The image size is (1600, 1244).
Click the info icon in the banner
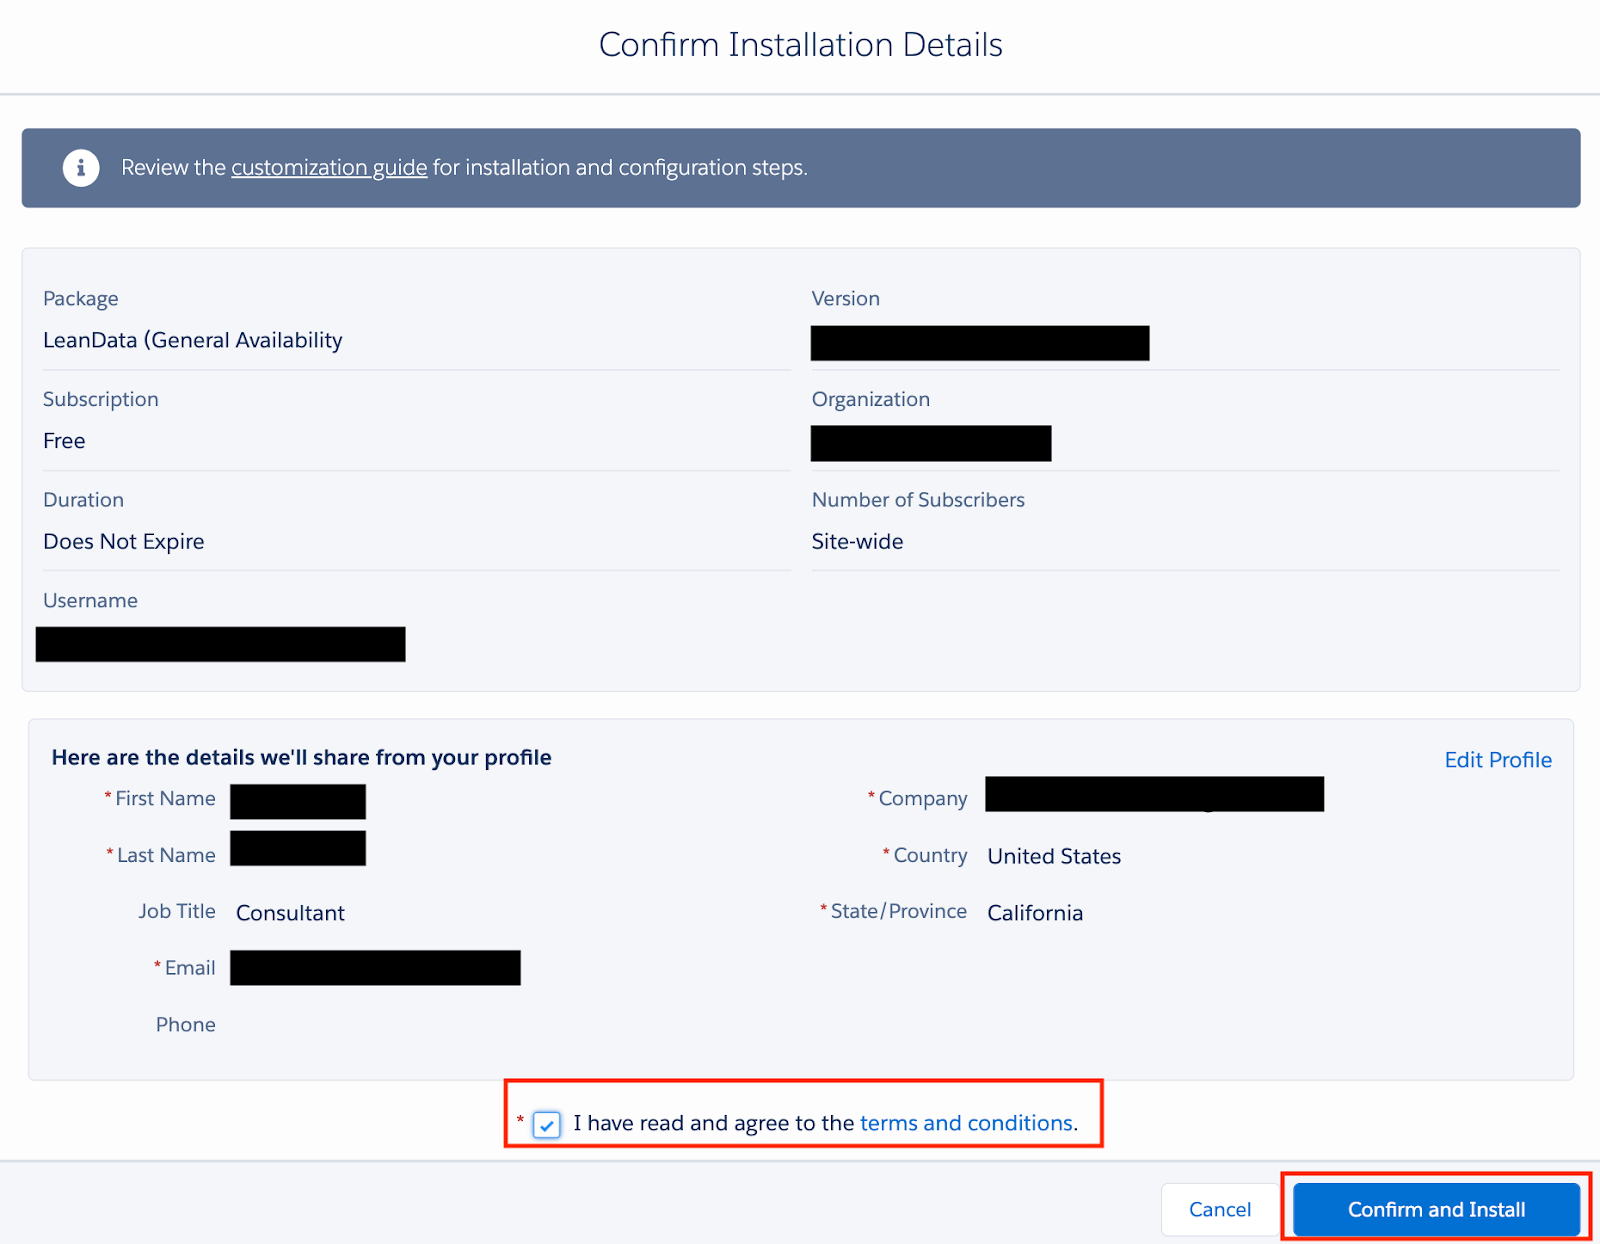tap(81, 168)
